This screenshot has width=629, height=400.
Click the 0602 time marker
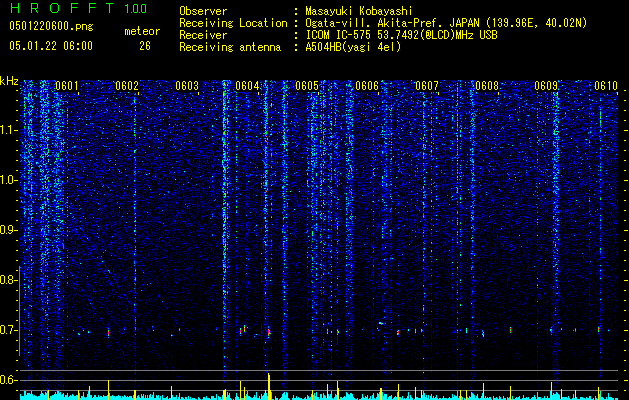[x=127, y=86]
